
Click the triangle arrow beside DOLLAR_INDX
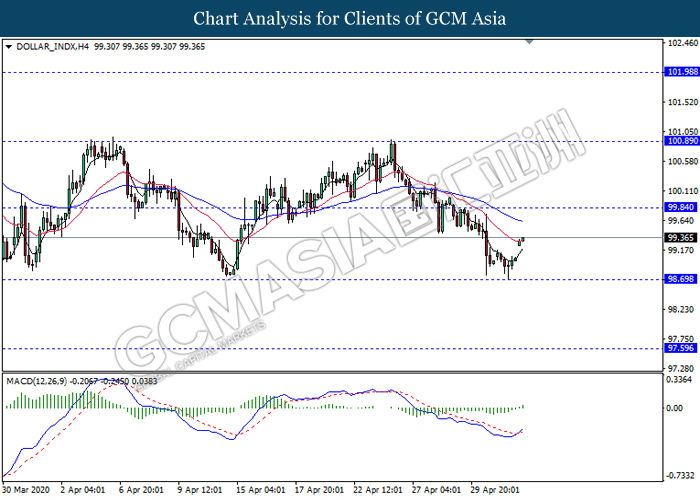9,46
